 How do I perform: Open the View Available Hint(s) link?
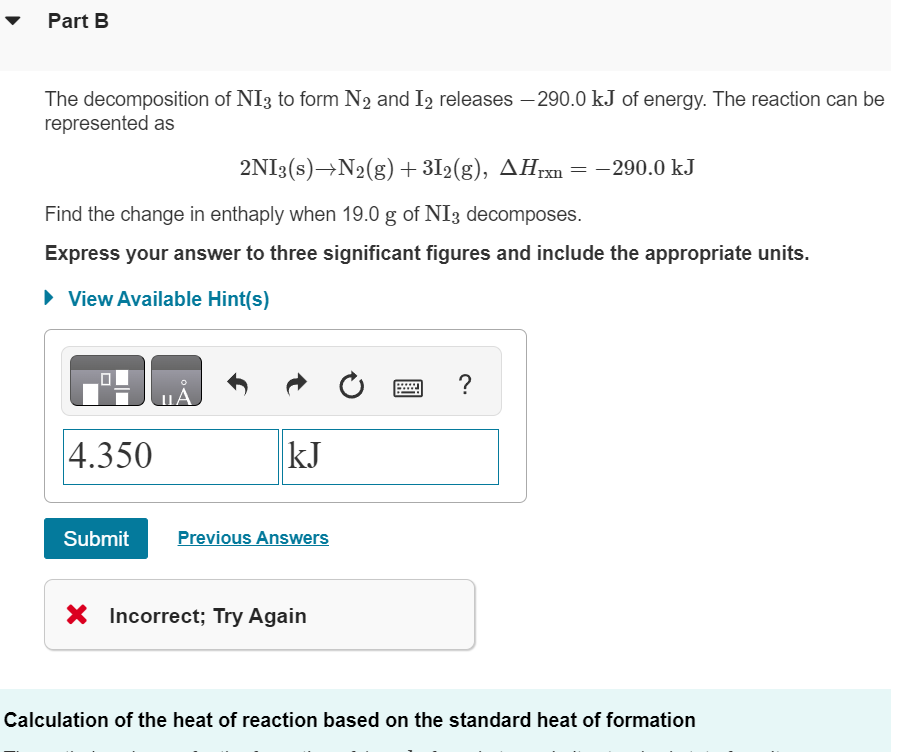[165, 298]
